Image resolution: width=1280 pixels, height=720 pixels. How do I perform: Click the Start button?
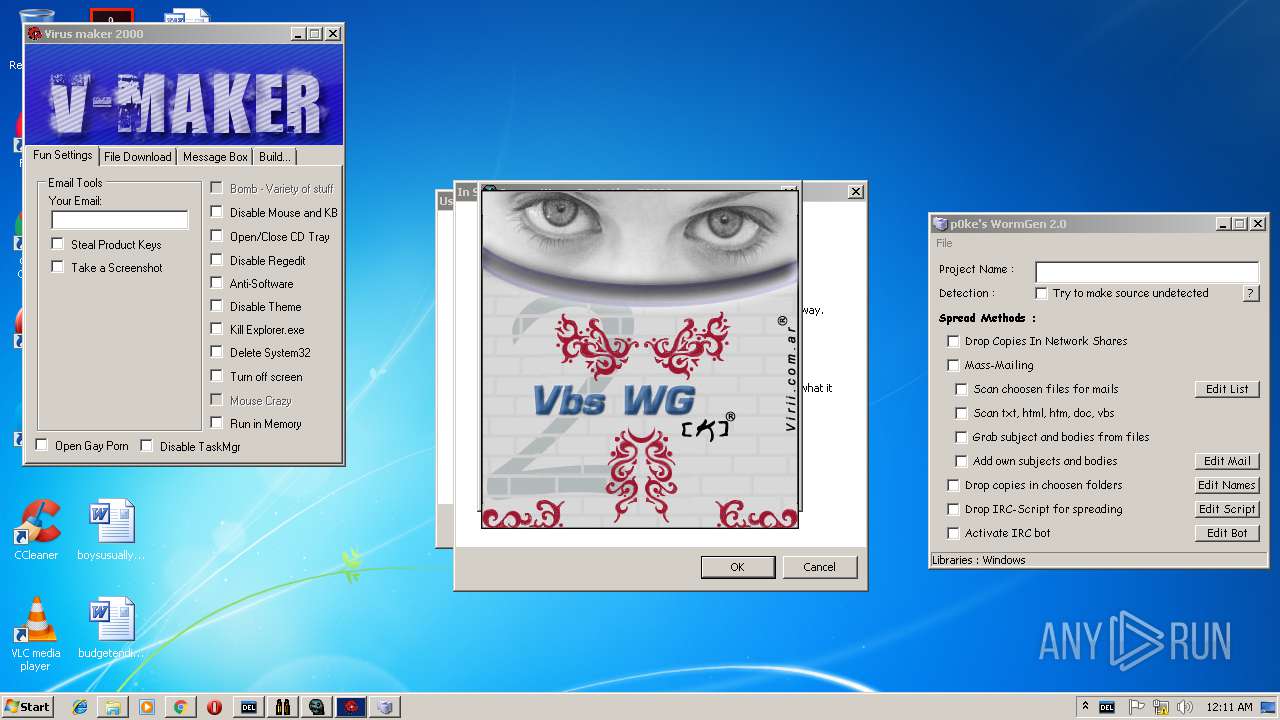[x=27, y=707]
